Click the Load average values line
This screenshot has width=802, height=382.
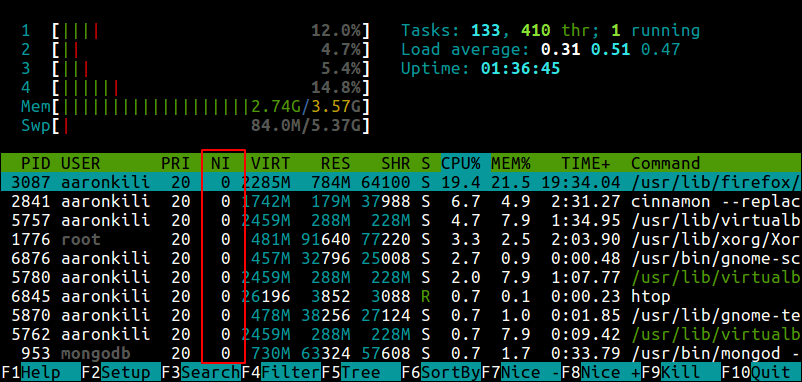(541, 50)
